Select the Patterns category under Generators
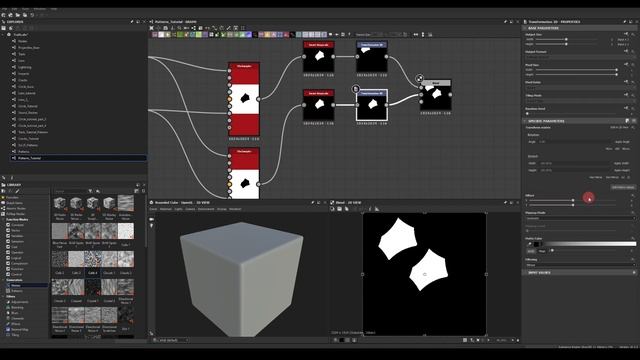The width and height of the screenshot is (640, 360). click(x=17, y=291)
